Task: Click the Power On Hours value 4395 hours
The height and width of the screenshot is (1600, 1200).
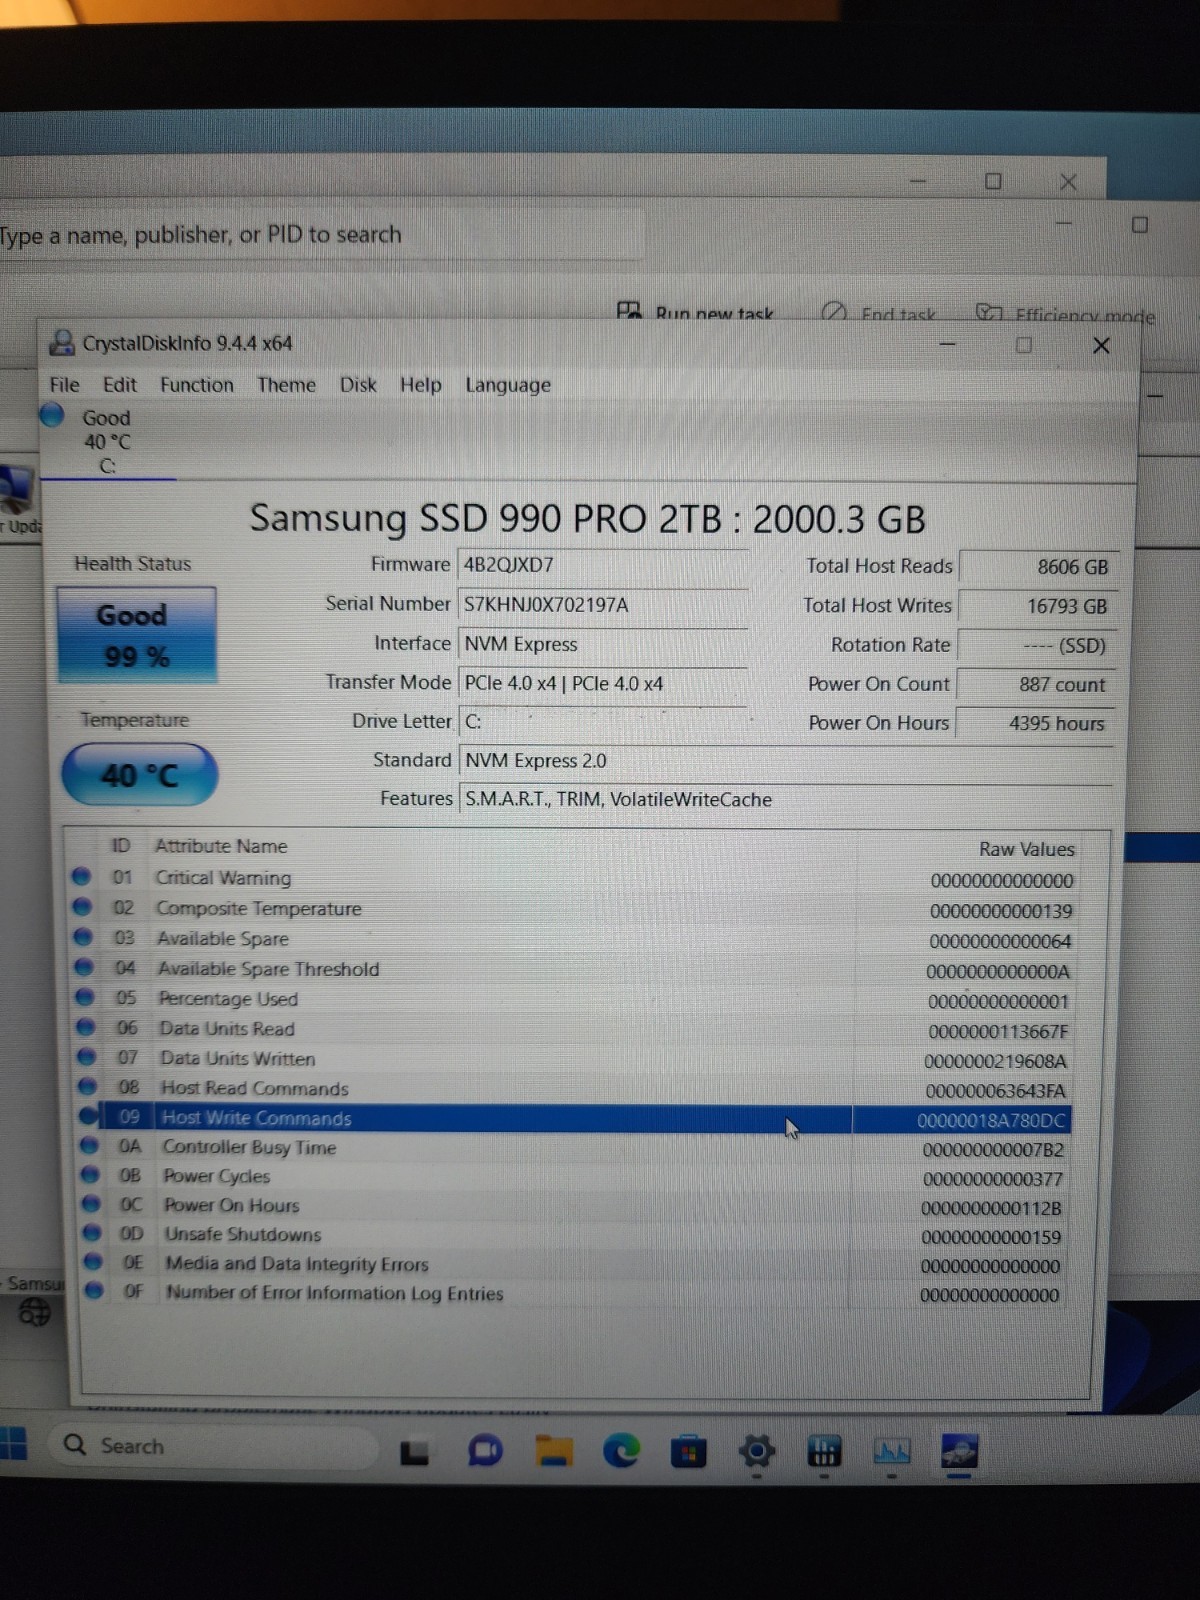Action: pyautogui.click(x=1036, y=723)
